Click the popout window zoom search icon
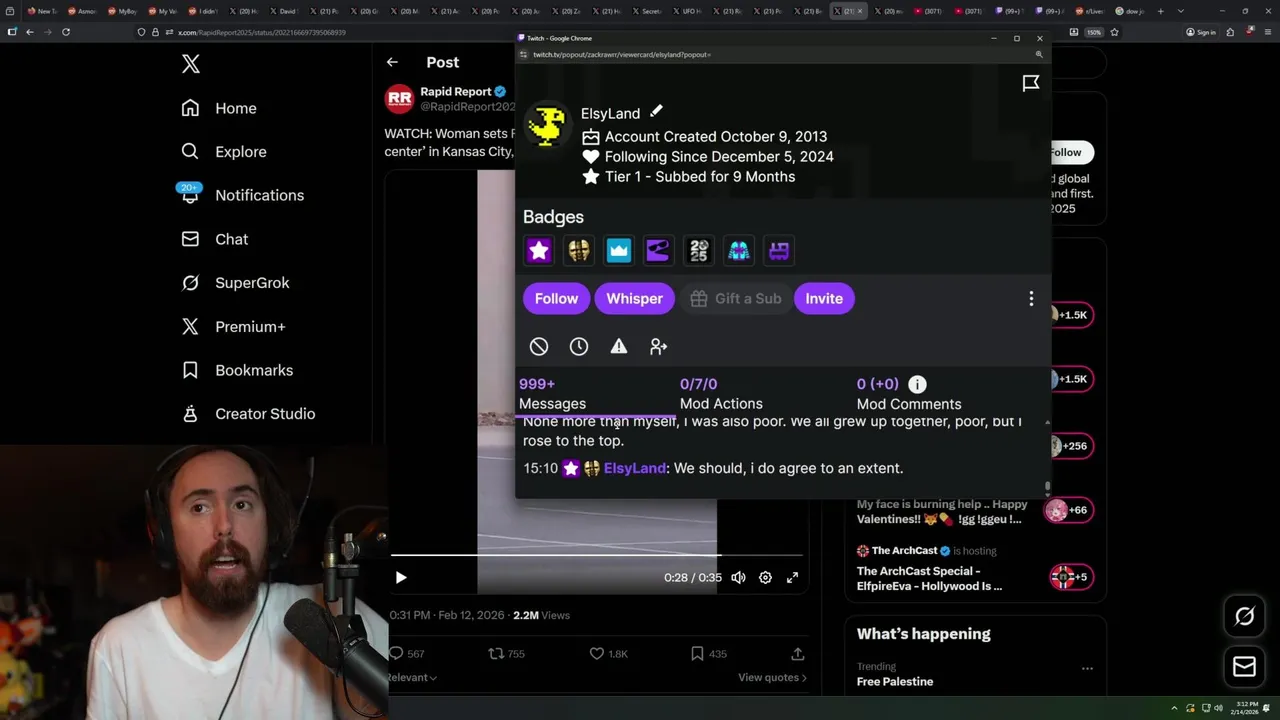 (x=1039, y=54)
